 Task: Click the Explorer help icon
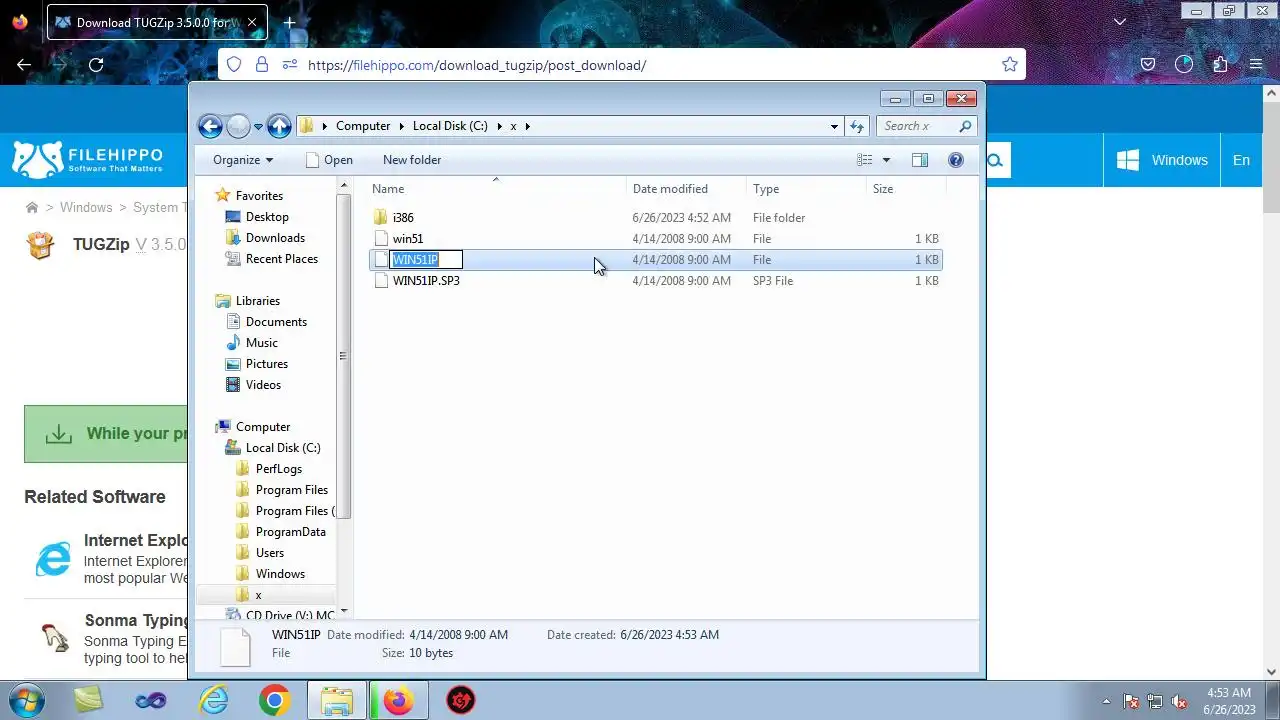pos(956,160)
